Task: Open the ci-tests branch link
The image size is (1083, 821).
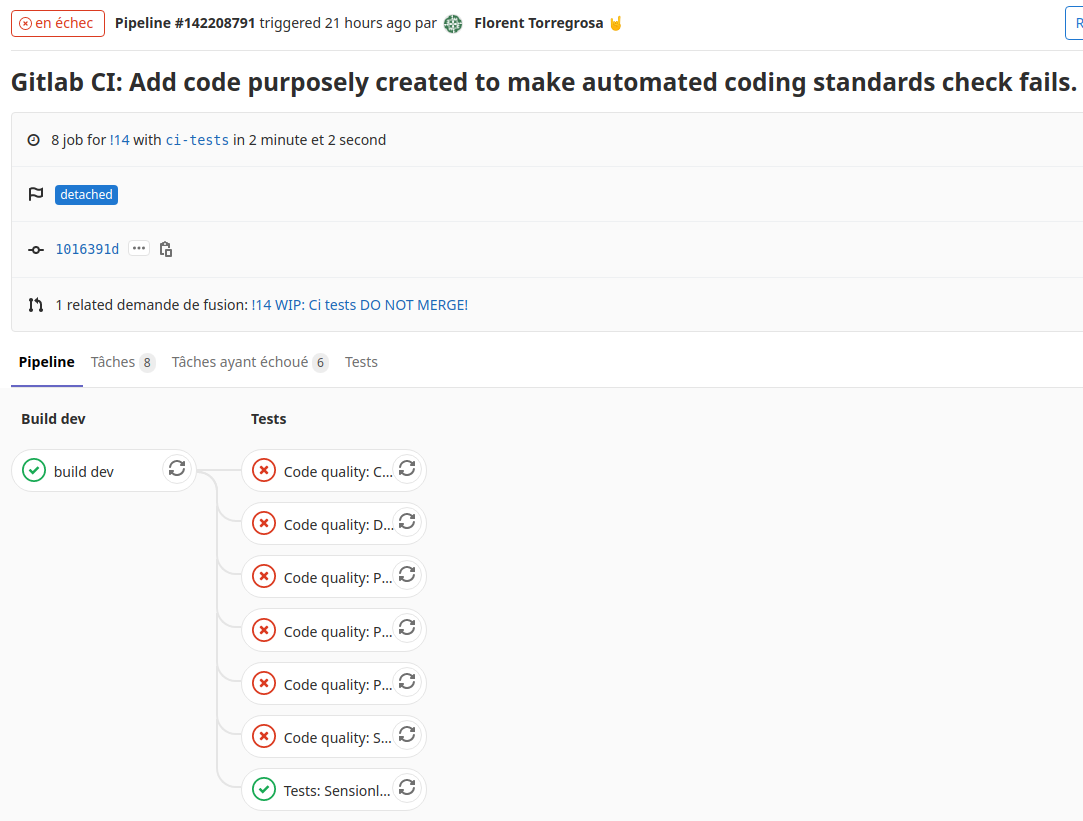Action: [197, 140]
